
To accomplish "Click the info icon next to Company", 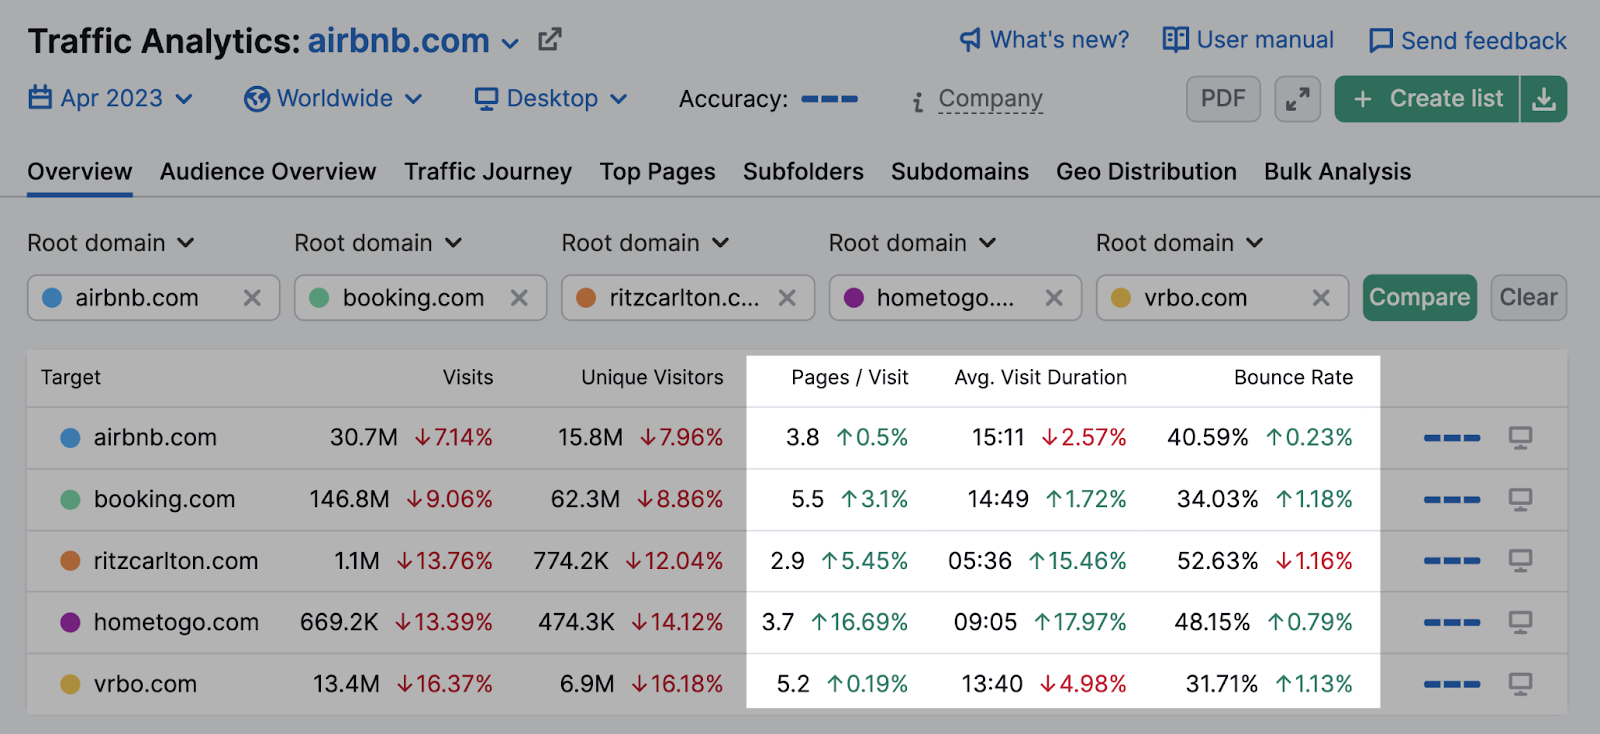I will tap(918, 101).
